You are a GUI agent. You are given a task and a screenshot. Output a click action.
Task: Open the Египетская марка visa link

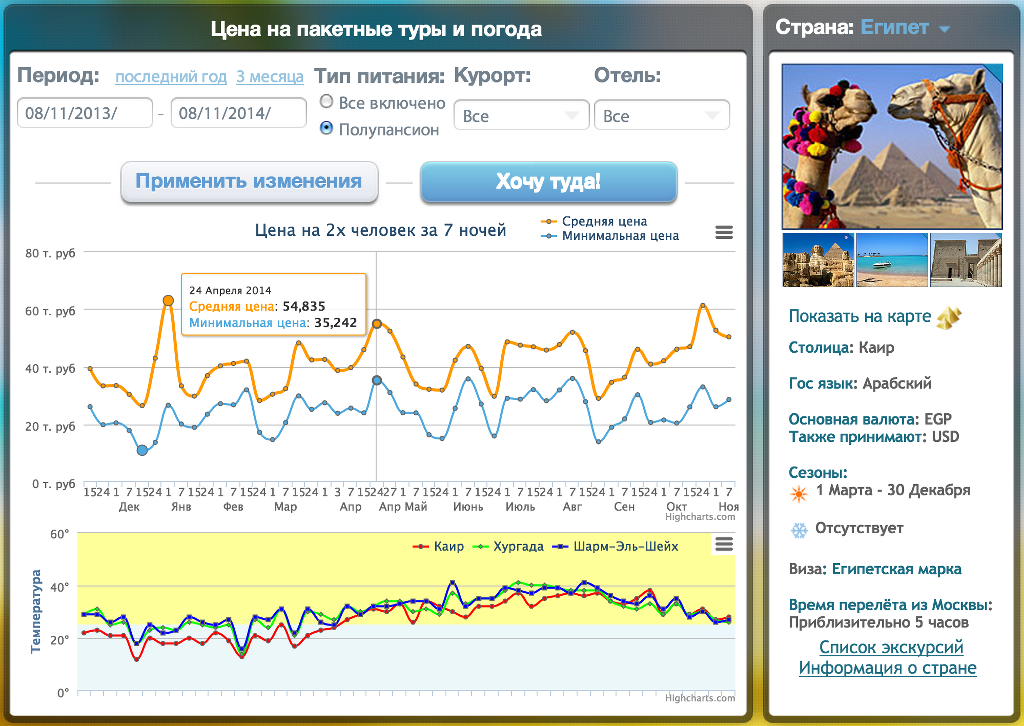point(896,569)
